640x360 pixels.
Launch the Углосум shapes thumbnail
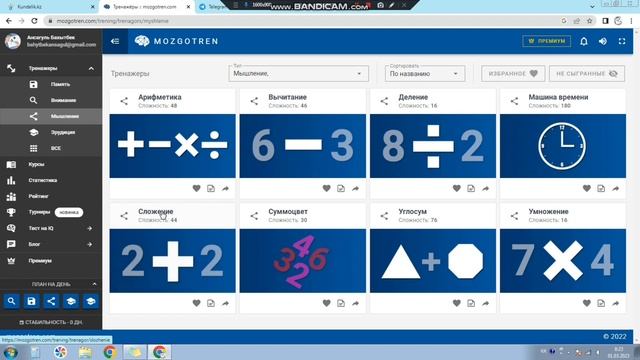(433, 260)
